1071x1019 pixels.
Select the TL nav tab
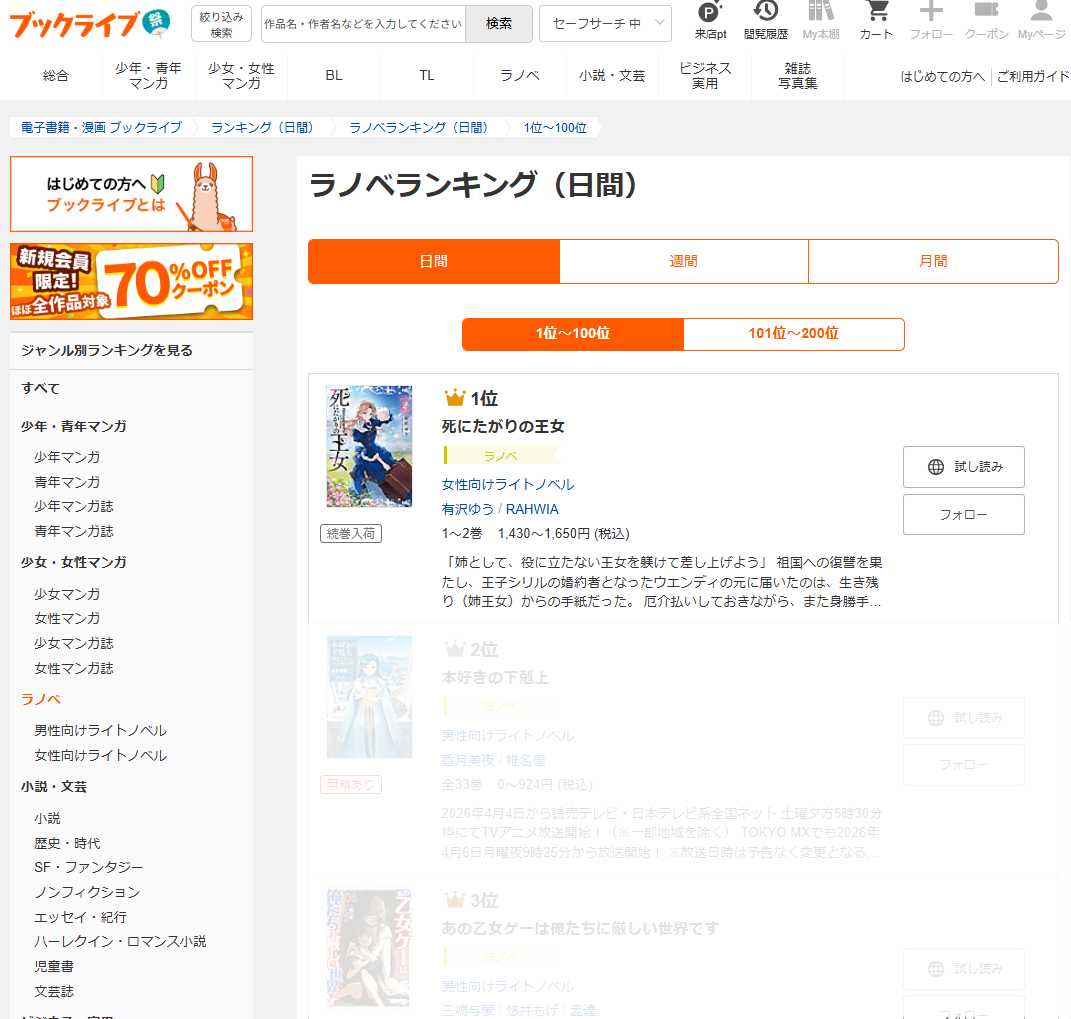(427, 76)
